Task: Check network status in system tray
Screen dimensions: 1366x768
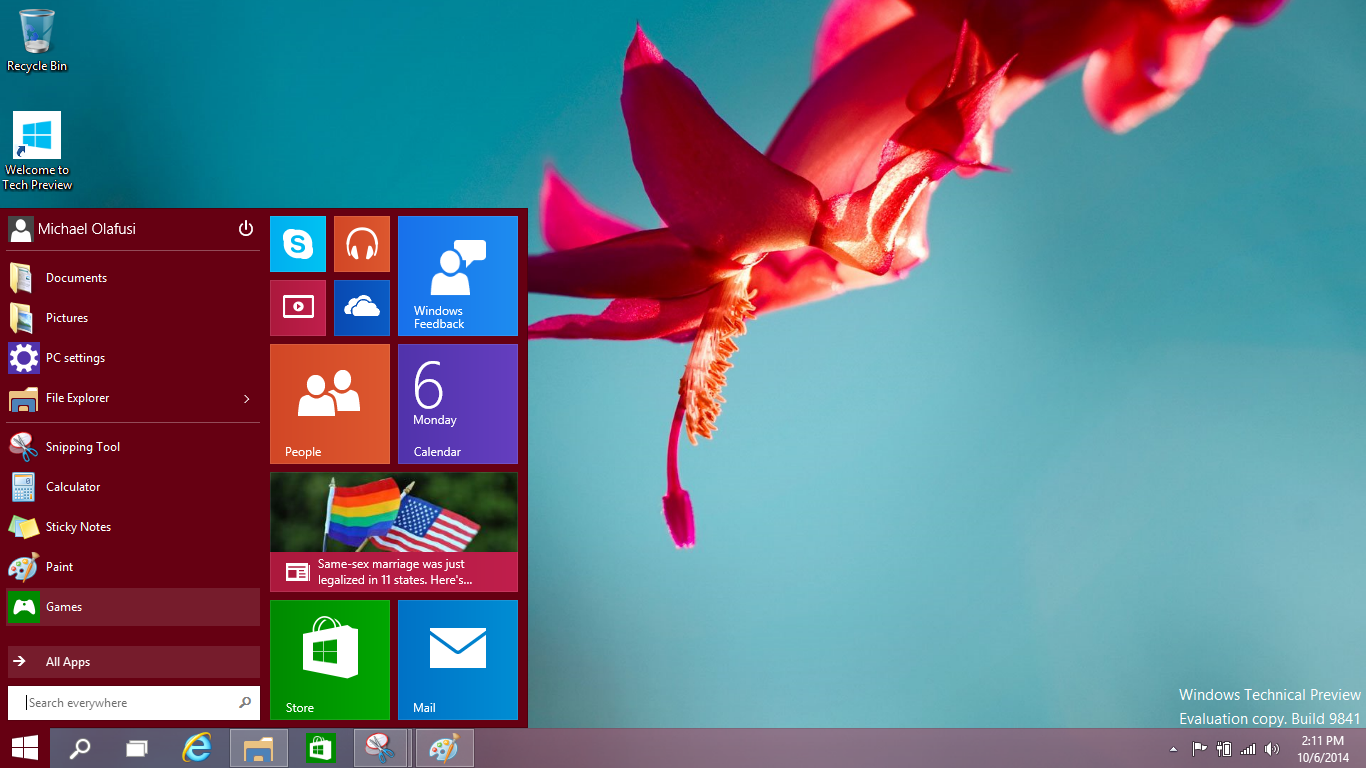Action: click(x=1247, y=747)
